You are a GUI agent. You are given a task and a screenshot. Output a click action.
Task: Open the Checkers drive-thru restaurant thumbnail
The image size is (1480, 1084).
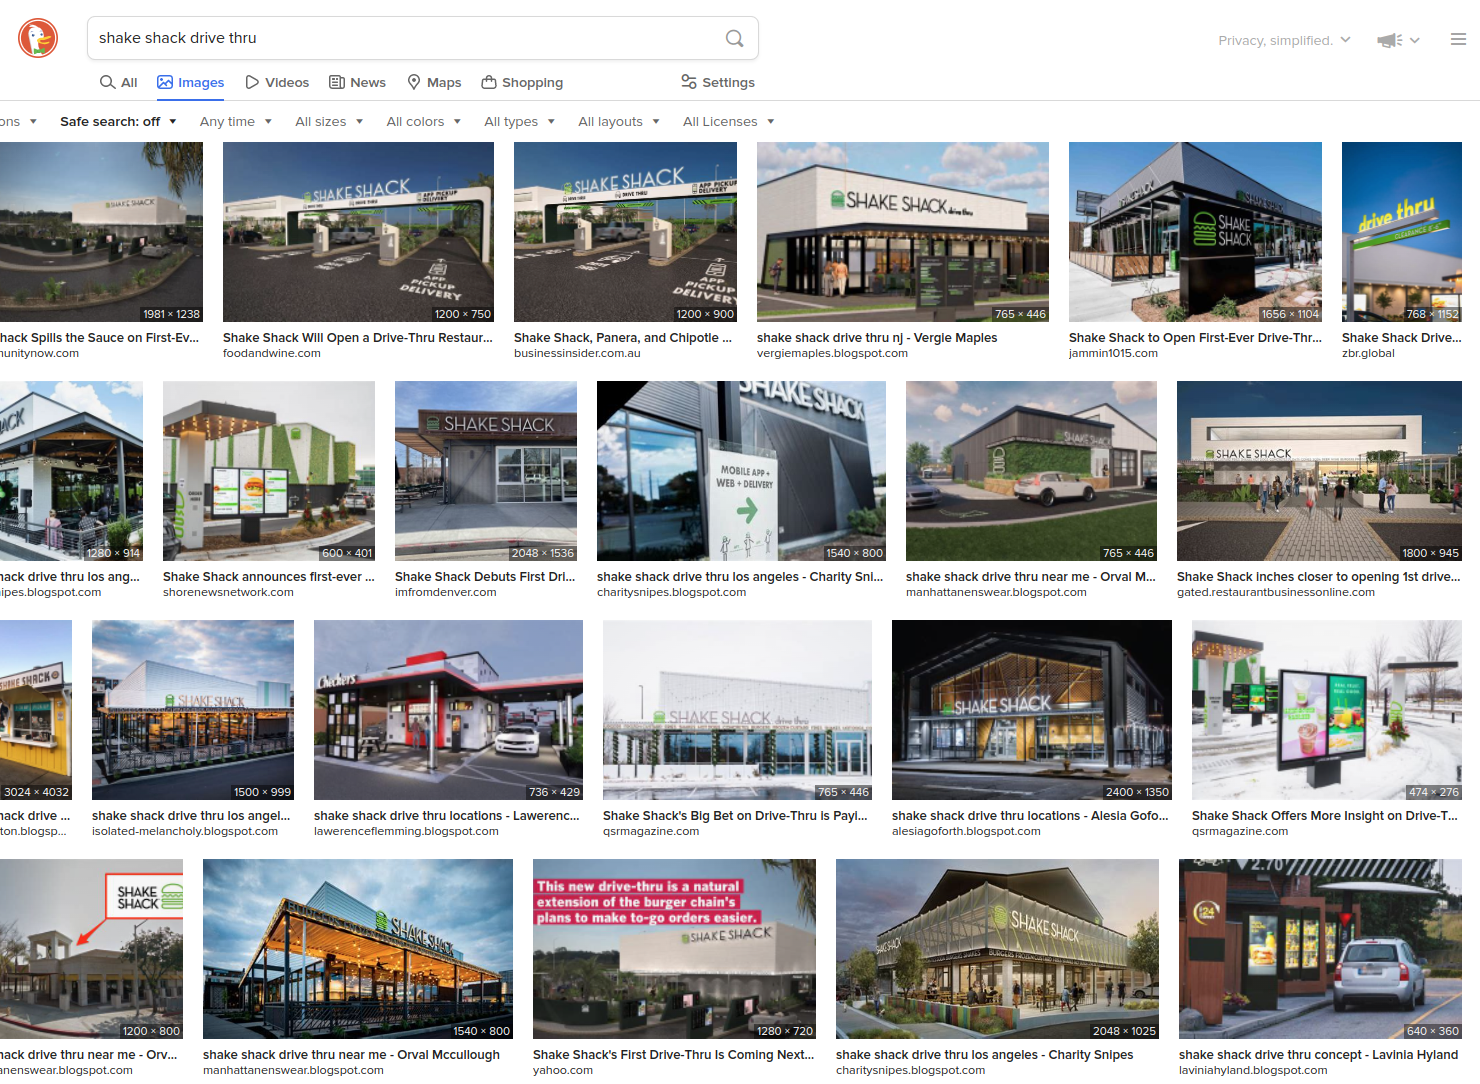[x=448, y=710]
